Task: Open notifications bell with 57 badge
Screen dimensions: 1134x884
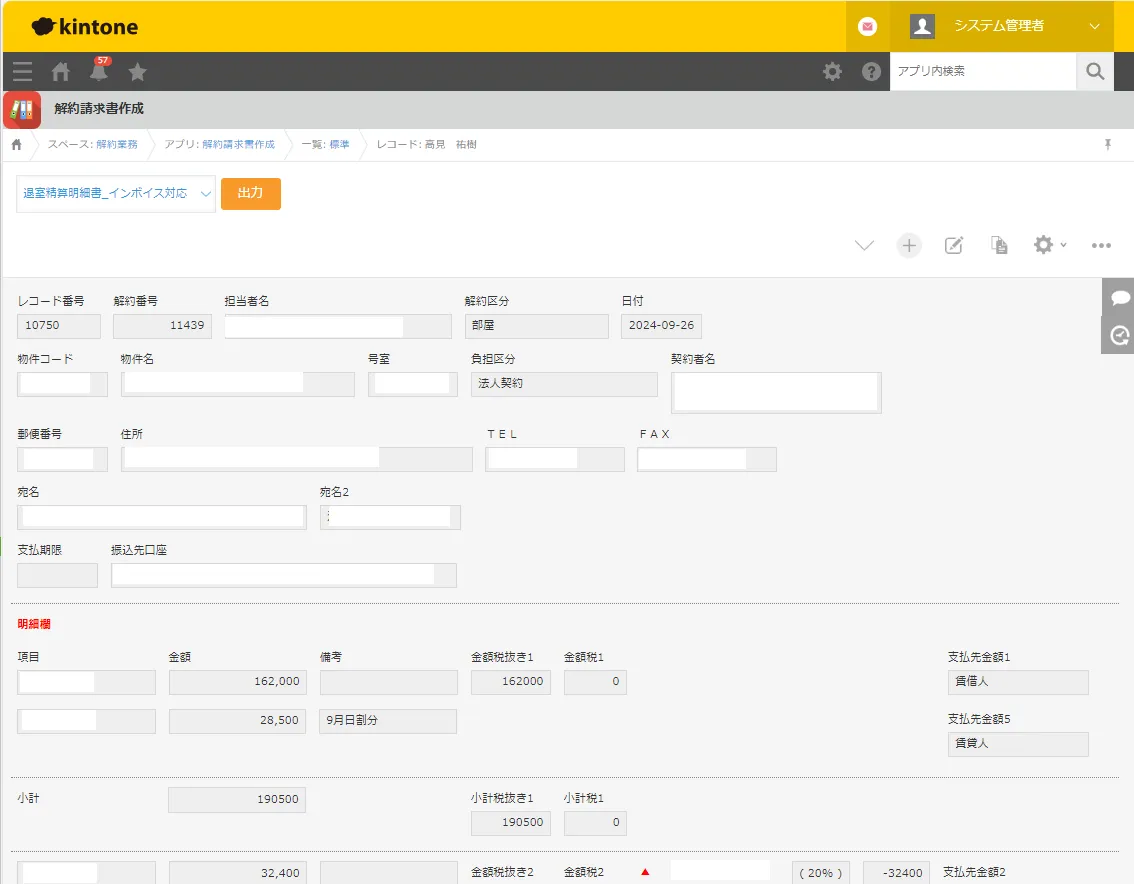Action: (x=99, y=71)
